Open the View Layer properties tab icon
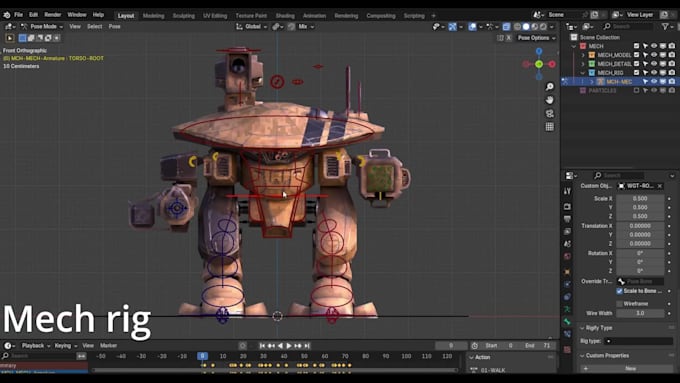Viewport: 680px width, 383px height. point(567,232)
